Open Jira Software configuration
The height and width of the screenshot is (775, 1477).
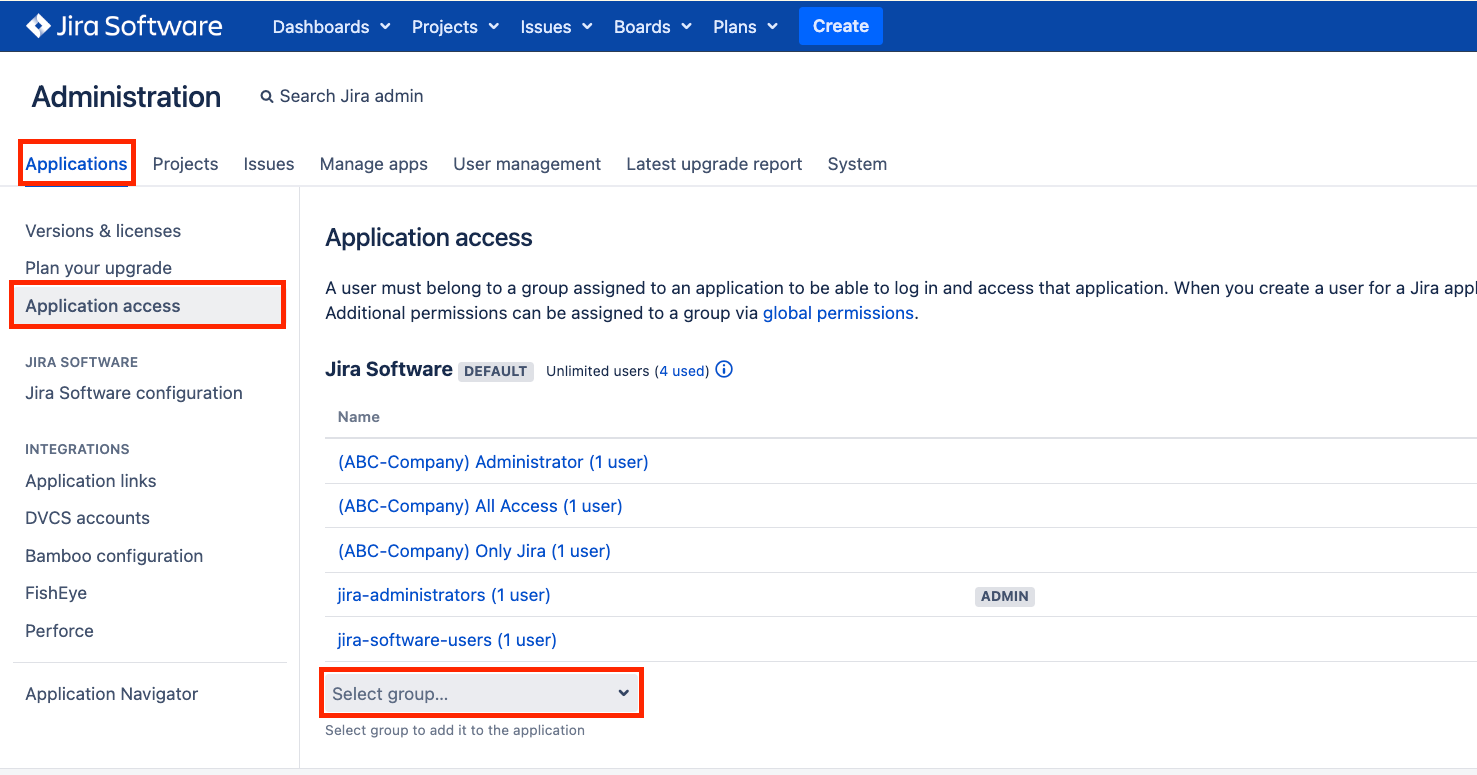coord(134,393)
